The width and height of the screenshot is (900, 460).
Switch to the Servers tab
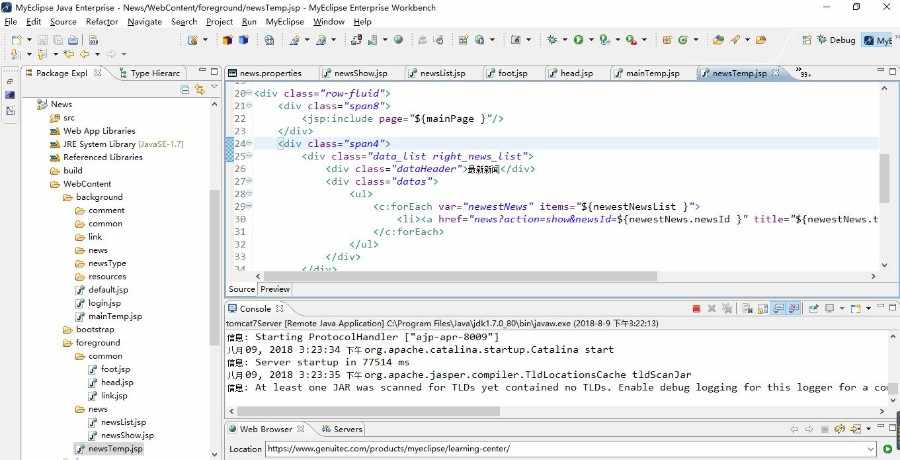[x=342, y=429]
